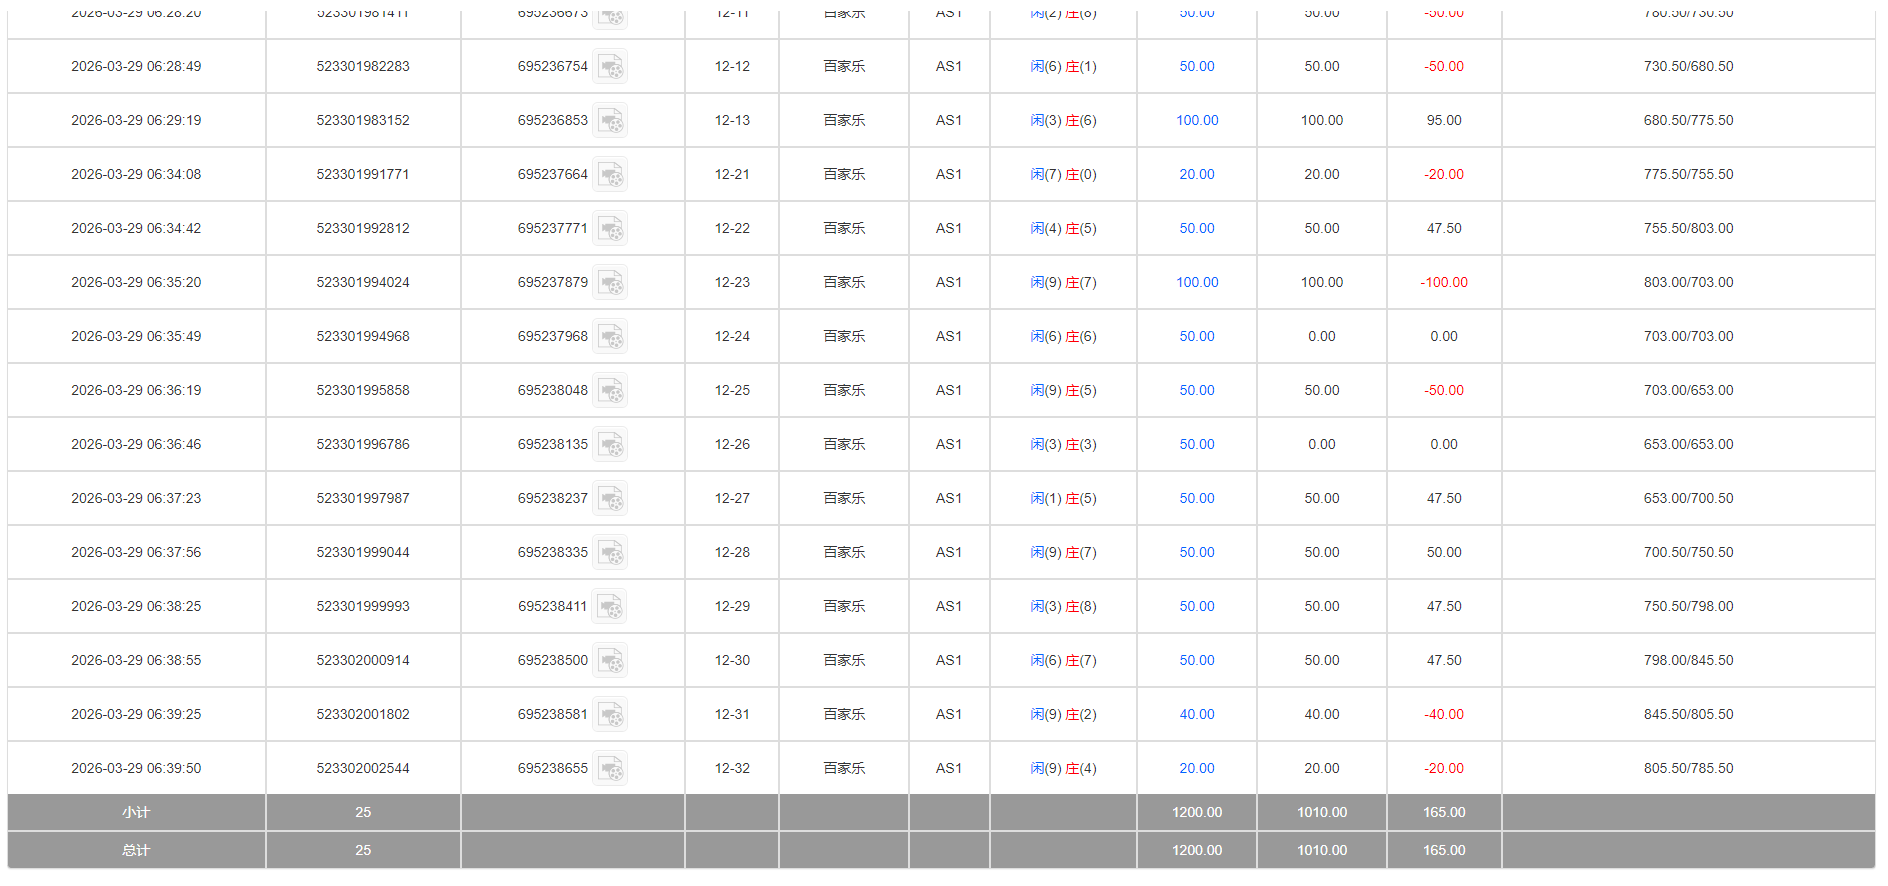Click balance 653.00/700.50 cell
Image resolution: width=1888 pixels, height=886 pixels.
pyautogui.click(x=1688, y=498)
